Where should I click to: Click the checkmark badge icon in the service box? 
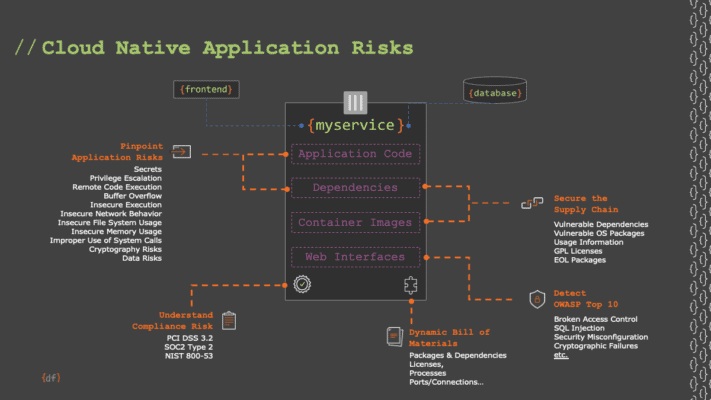click(x=302, y=285)
